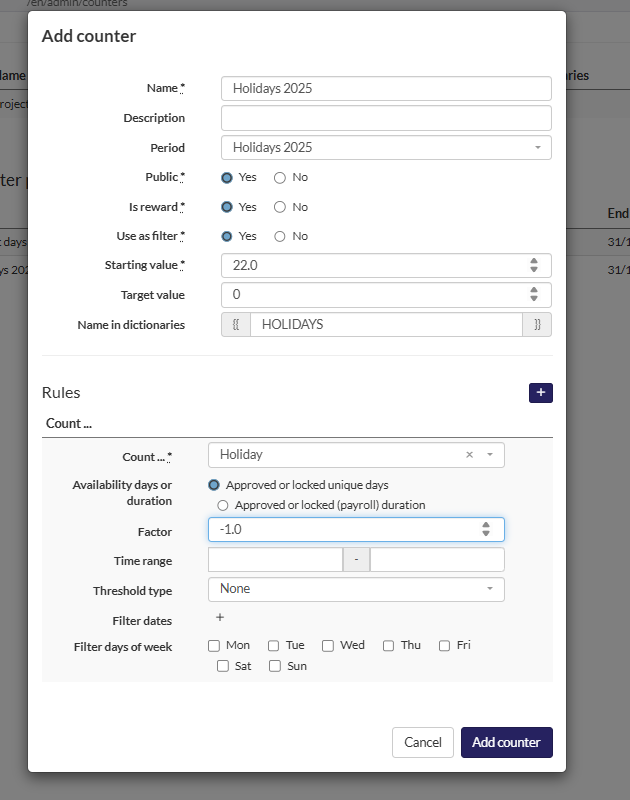Screen dimensions: 630x800
Task: Click the Starting value spinner arrows
Action: pos(534,265)
